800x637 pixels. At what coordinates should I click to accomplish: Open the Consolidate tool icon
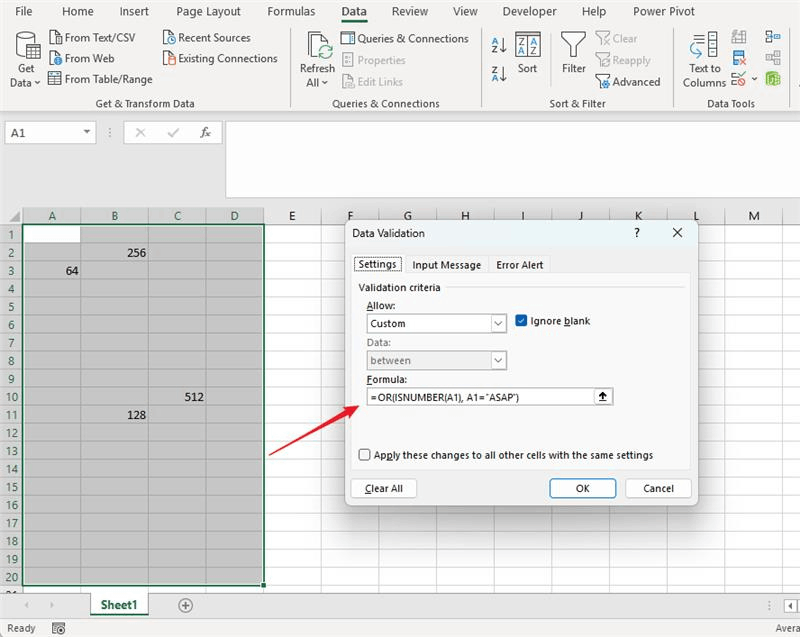pyautogui.click(x=773, y=37)
